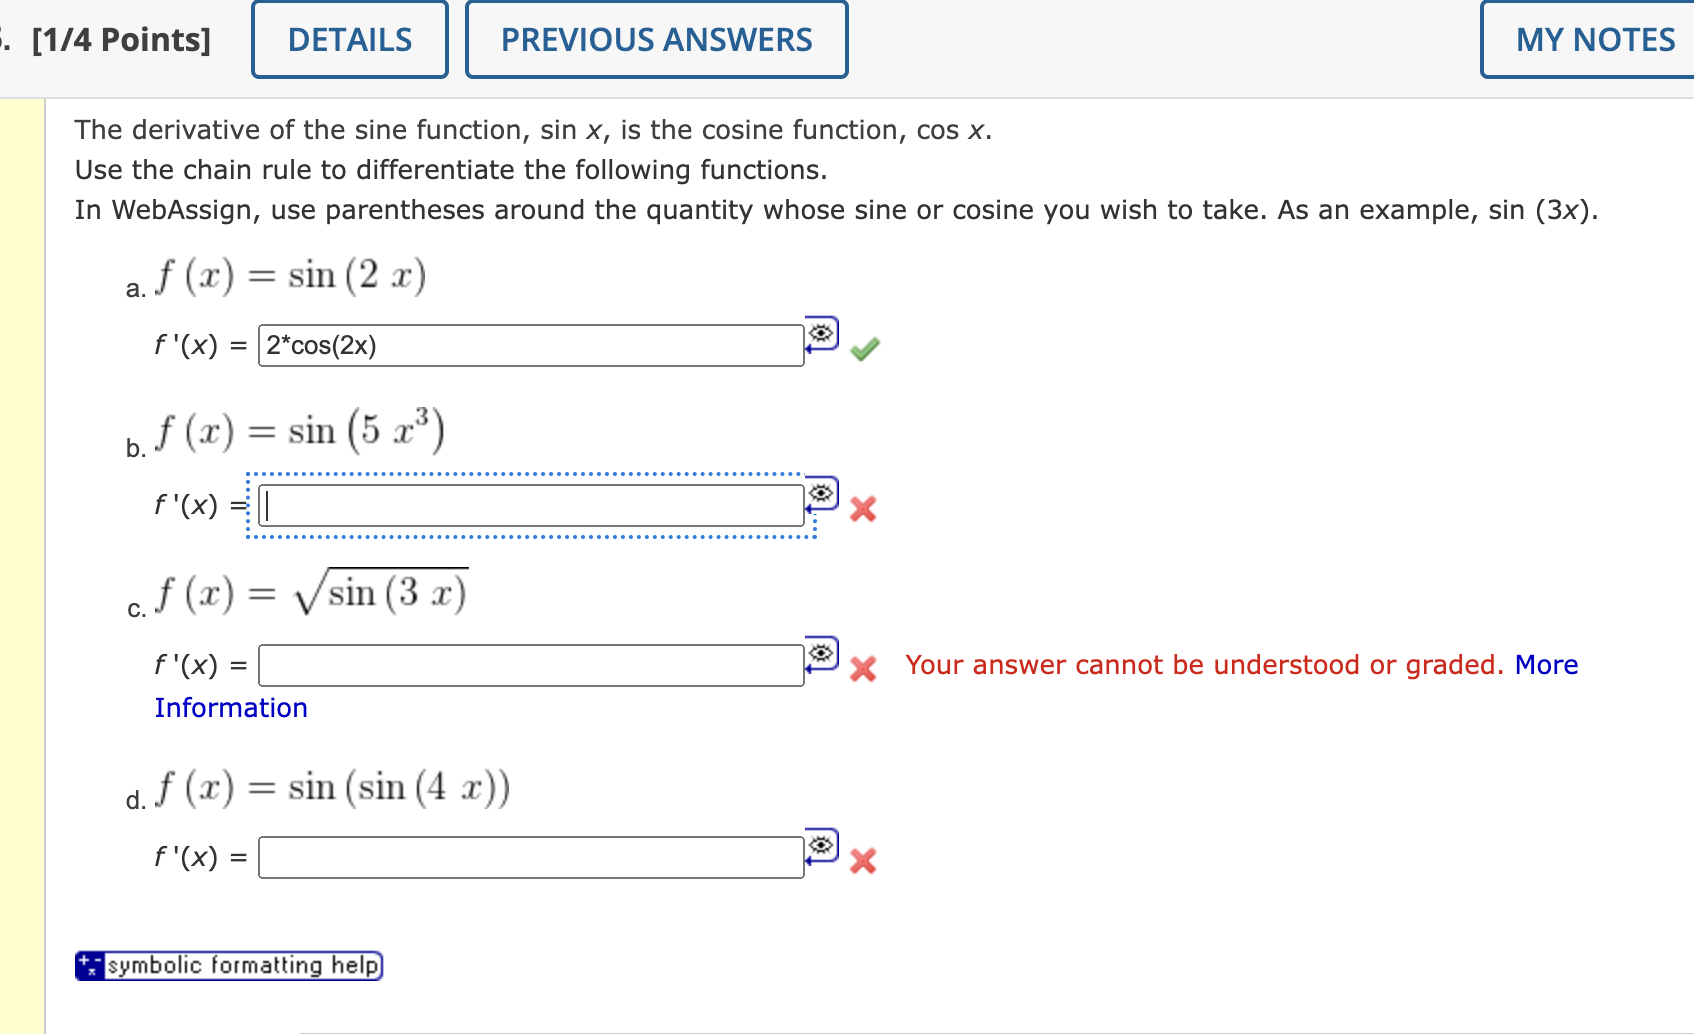Select the f'(x) answer field for part d
This screenshot has height=1034, width=1694.
click(530, 855)
